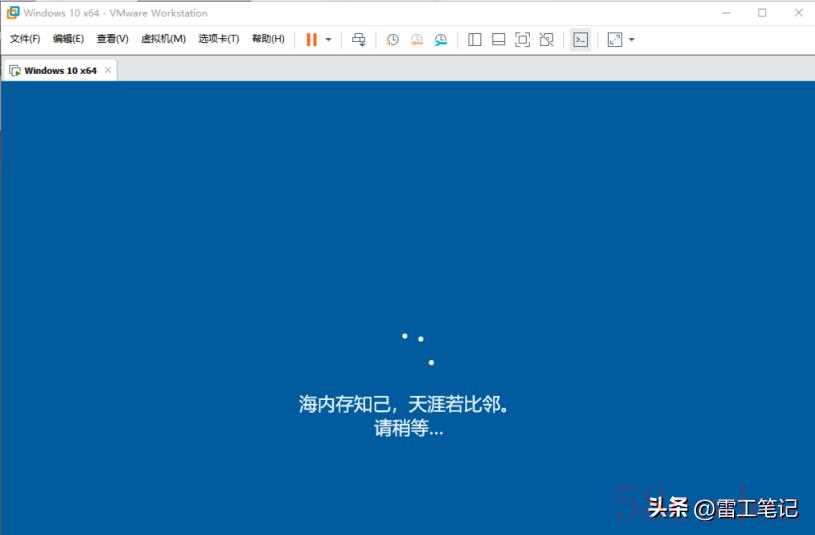Open the 选项卡(T) menu
The image size is (815, 535).
click(x=219, y=39)
